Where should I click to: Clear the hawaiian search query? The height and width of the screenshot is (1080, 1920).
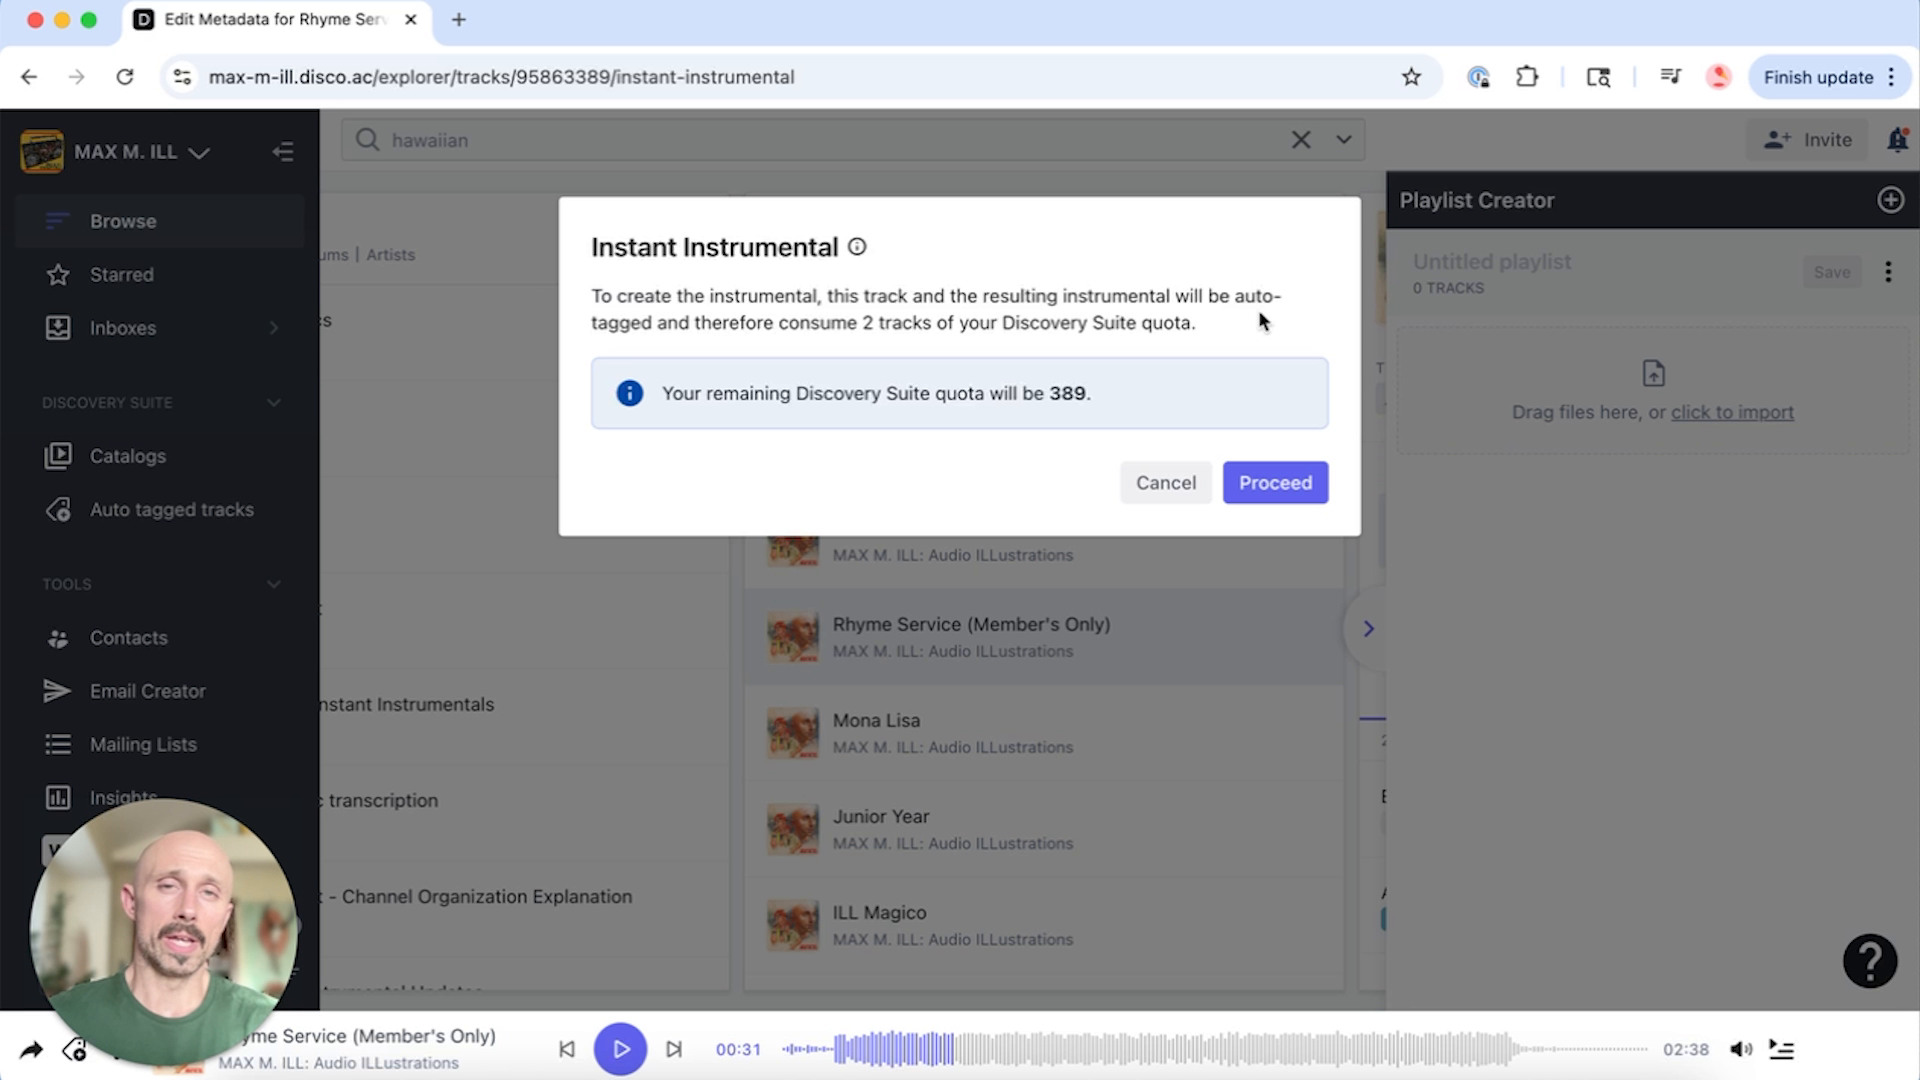[x=1300, y=140]
